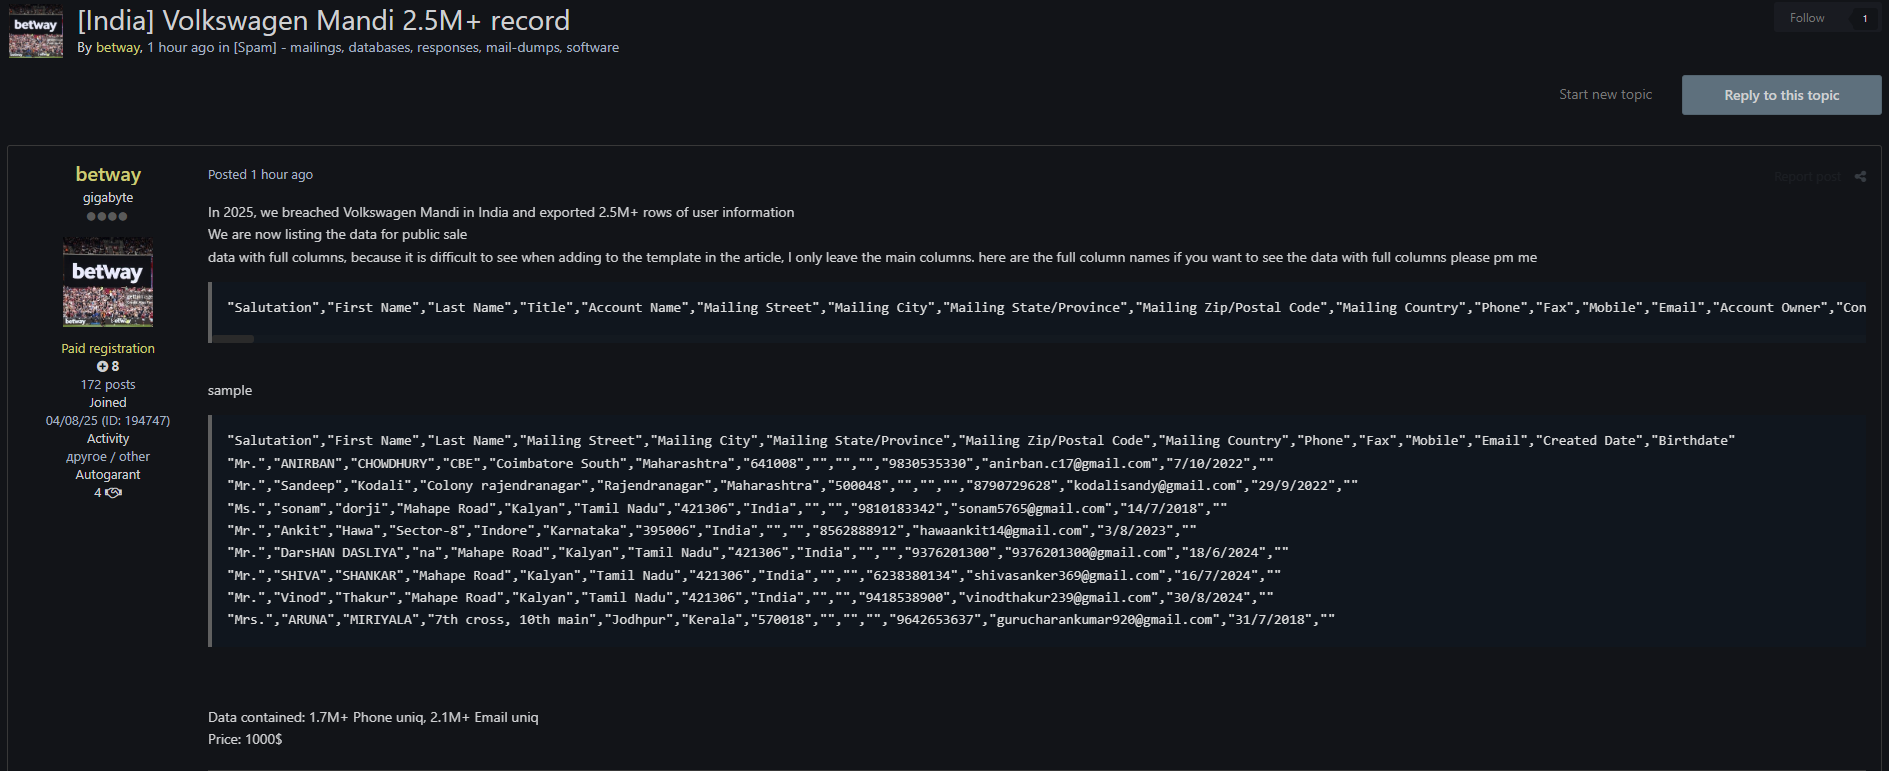The width and height of the screenshot is (1889, 771).
Task: Click the Paid registration group label
Action: pyautogui.click(x=108, y=349)
